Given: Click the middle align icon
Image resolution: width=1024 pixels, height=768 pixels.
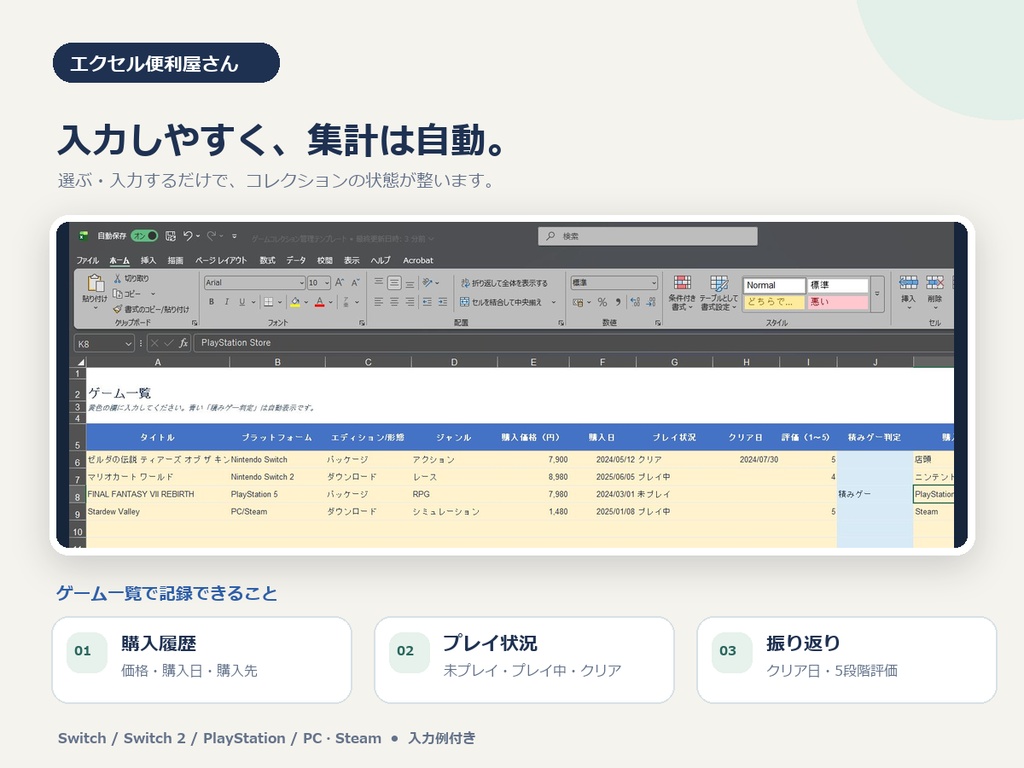Looking at the screenshot, I should click(x=394, y=283).
